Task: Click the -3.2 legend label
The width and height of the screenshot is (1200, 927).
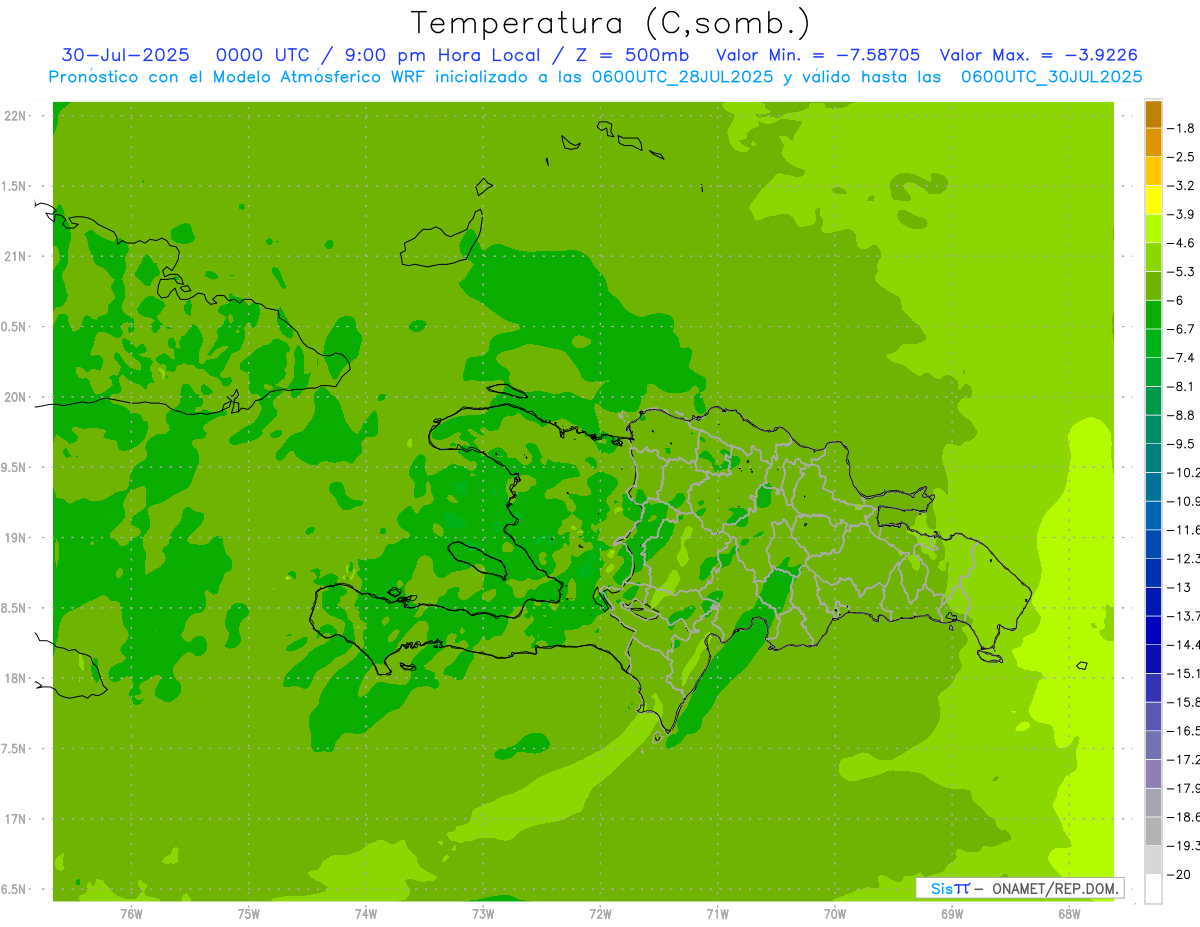Action: 1183,186
